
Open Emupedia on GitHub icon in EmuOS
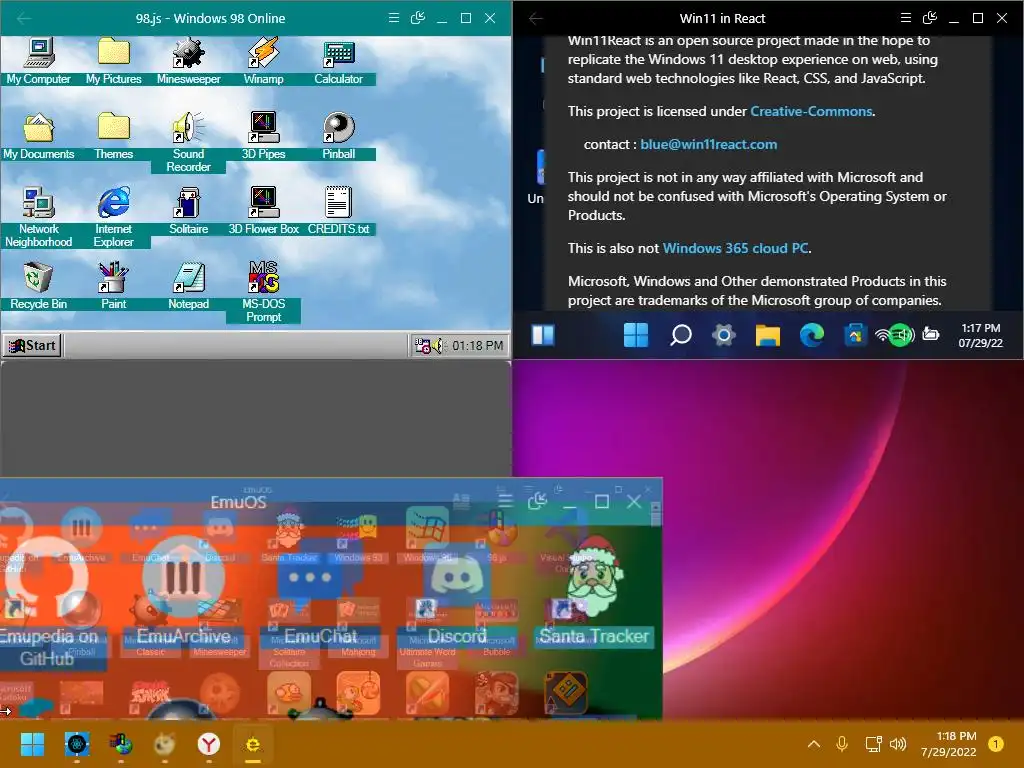46,602
